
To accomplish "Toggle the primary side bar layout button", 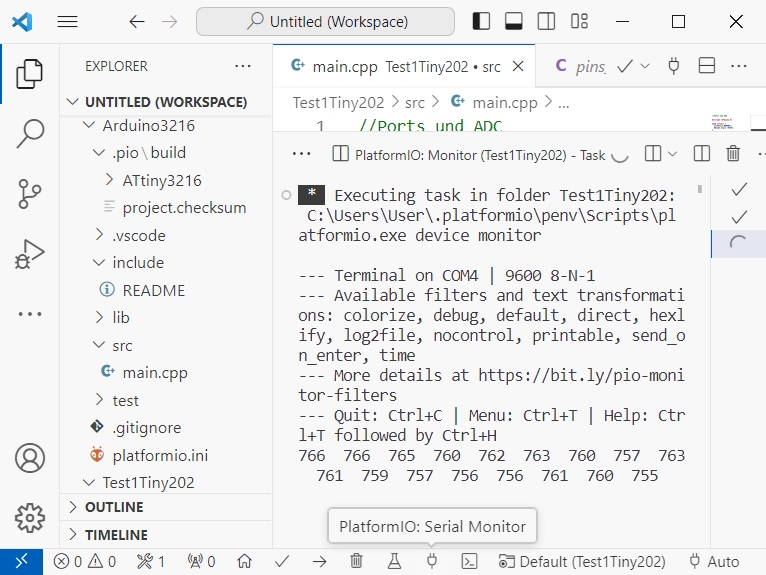I will [481, 21].
